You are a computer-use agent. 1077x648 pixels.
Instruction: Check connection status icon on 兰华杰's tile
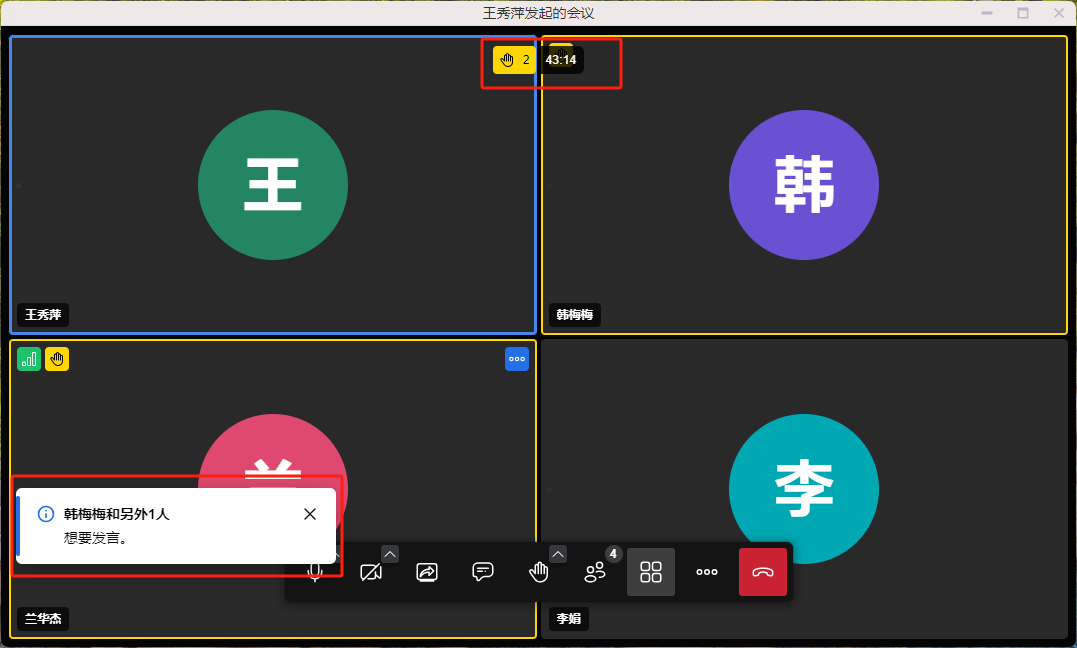pos(29,359)
